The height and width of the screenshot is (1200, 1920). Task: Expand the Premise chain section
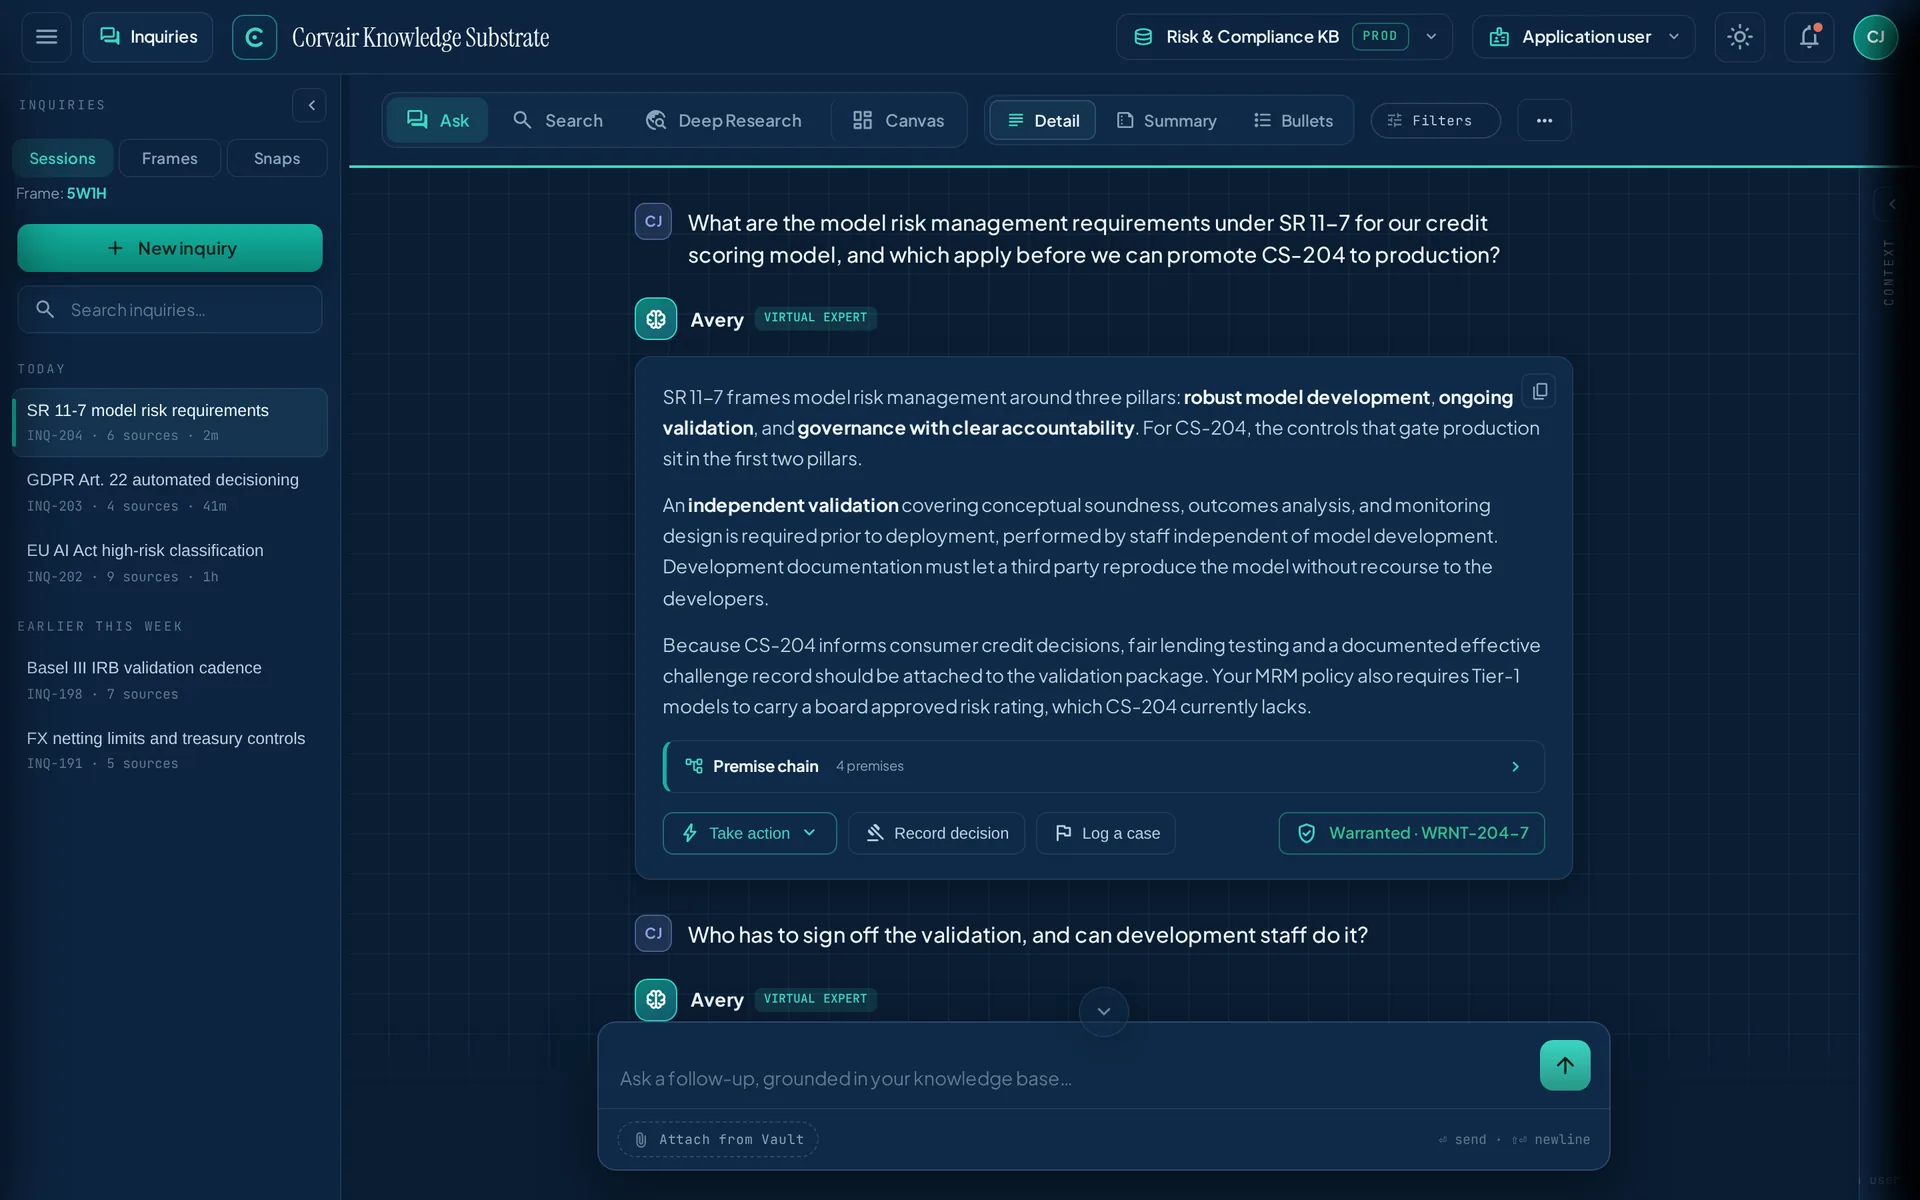(1103, 766)
